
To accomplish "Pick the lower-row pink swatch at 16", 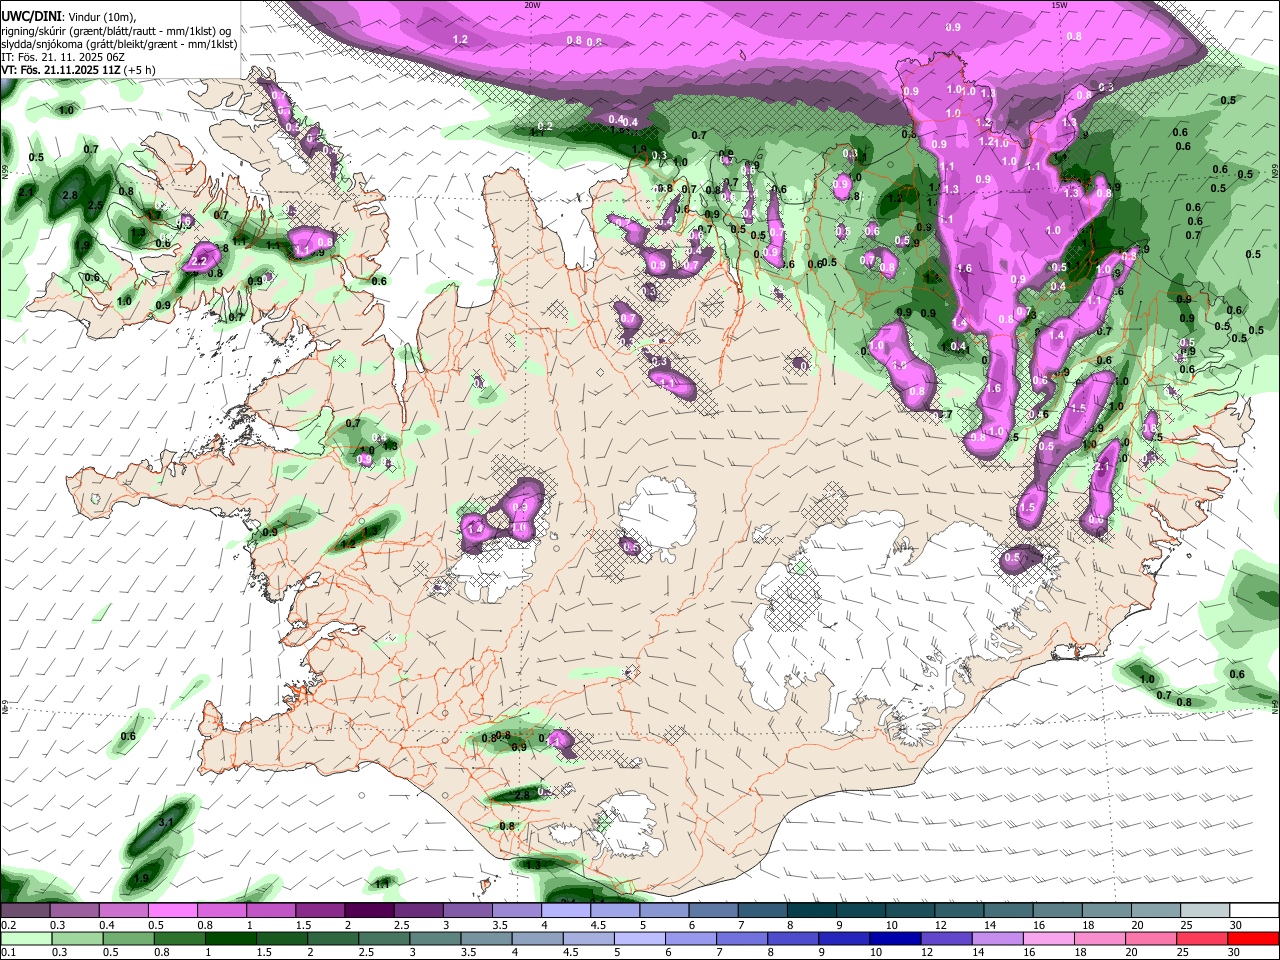I will pyautogui.click(x=1049, y=938).
